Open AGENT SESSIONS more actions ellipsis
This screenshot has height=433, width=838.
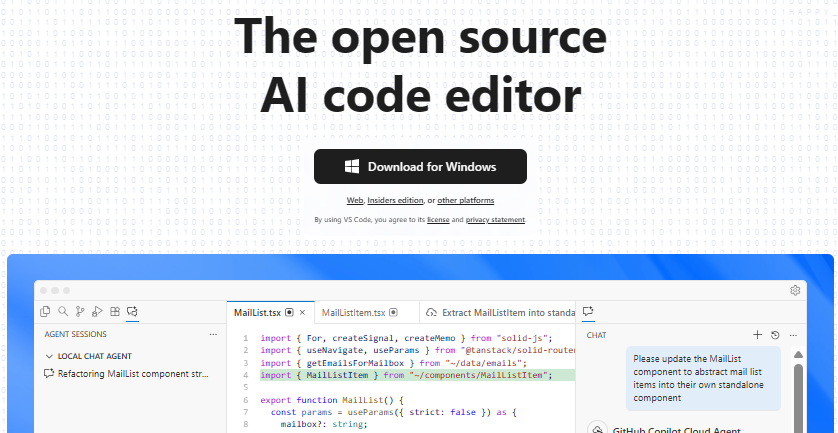(213, 334)
